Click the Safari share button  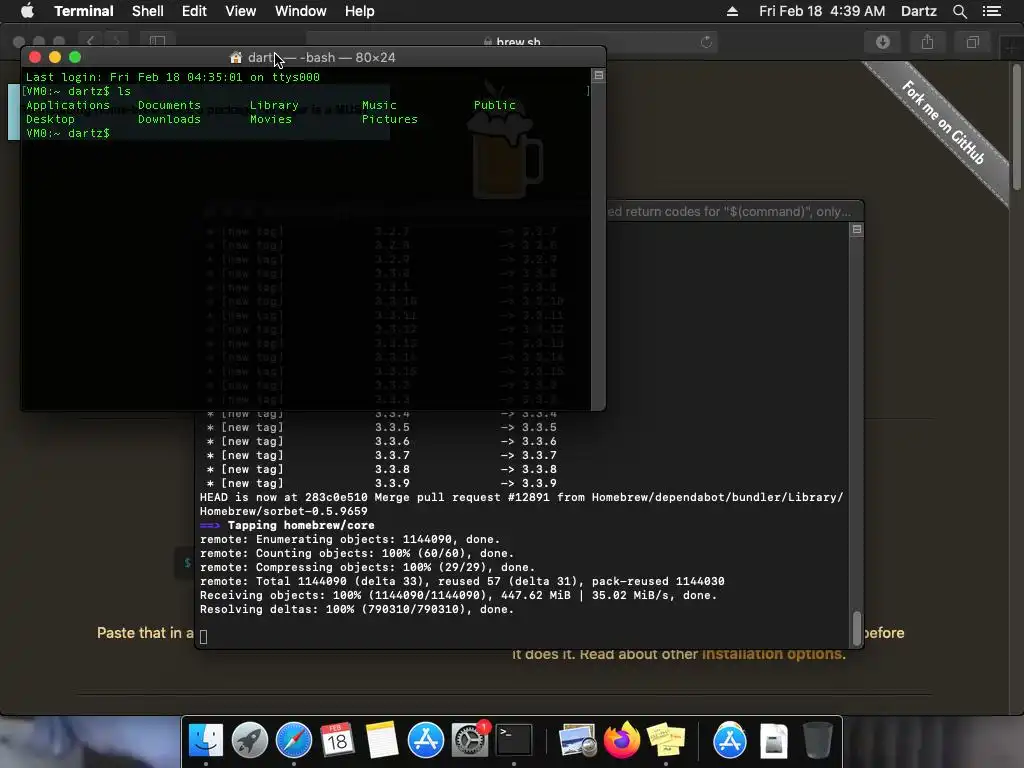[x=927, y=42]
